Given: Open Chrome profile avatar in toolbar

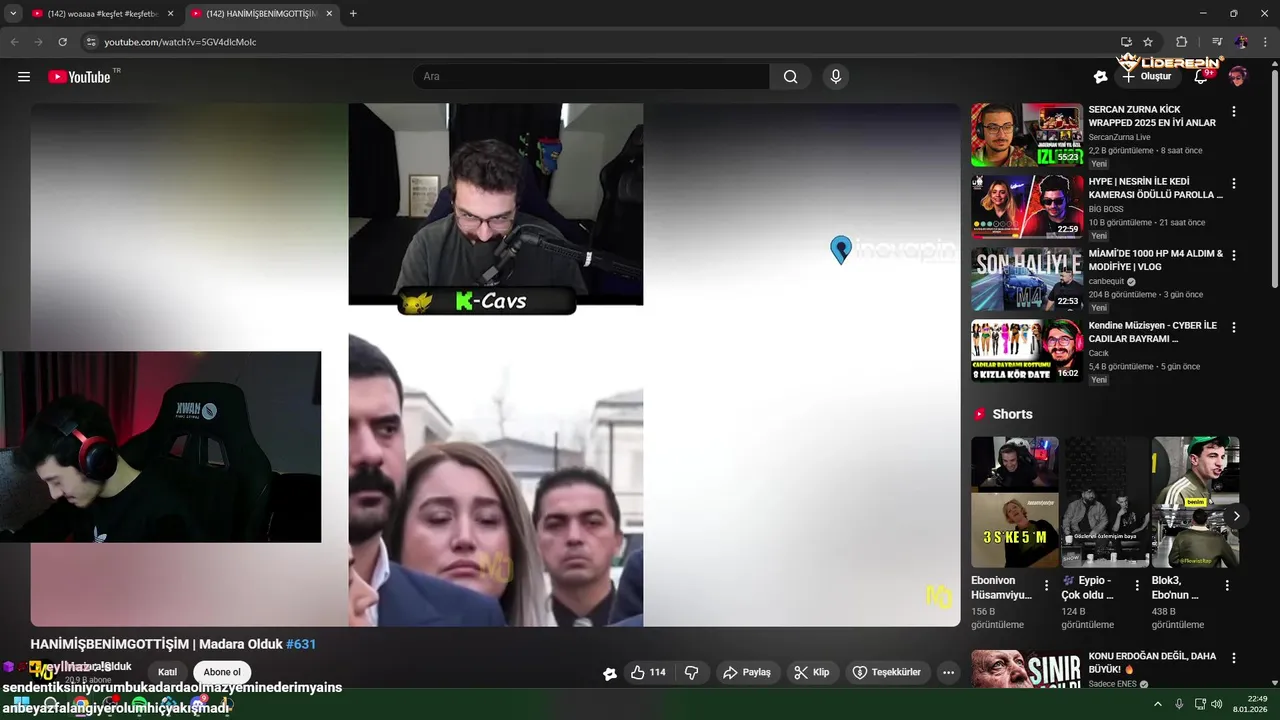Looking at the screenshot, I should point(1241,42).
